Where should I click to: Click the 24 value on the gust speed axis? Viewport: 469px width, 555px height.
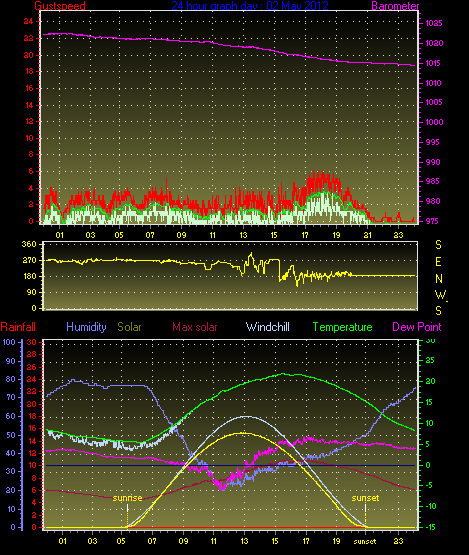(x=28, y=22)
